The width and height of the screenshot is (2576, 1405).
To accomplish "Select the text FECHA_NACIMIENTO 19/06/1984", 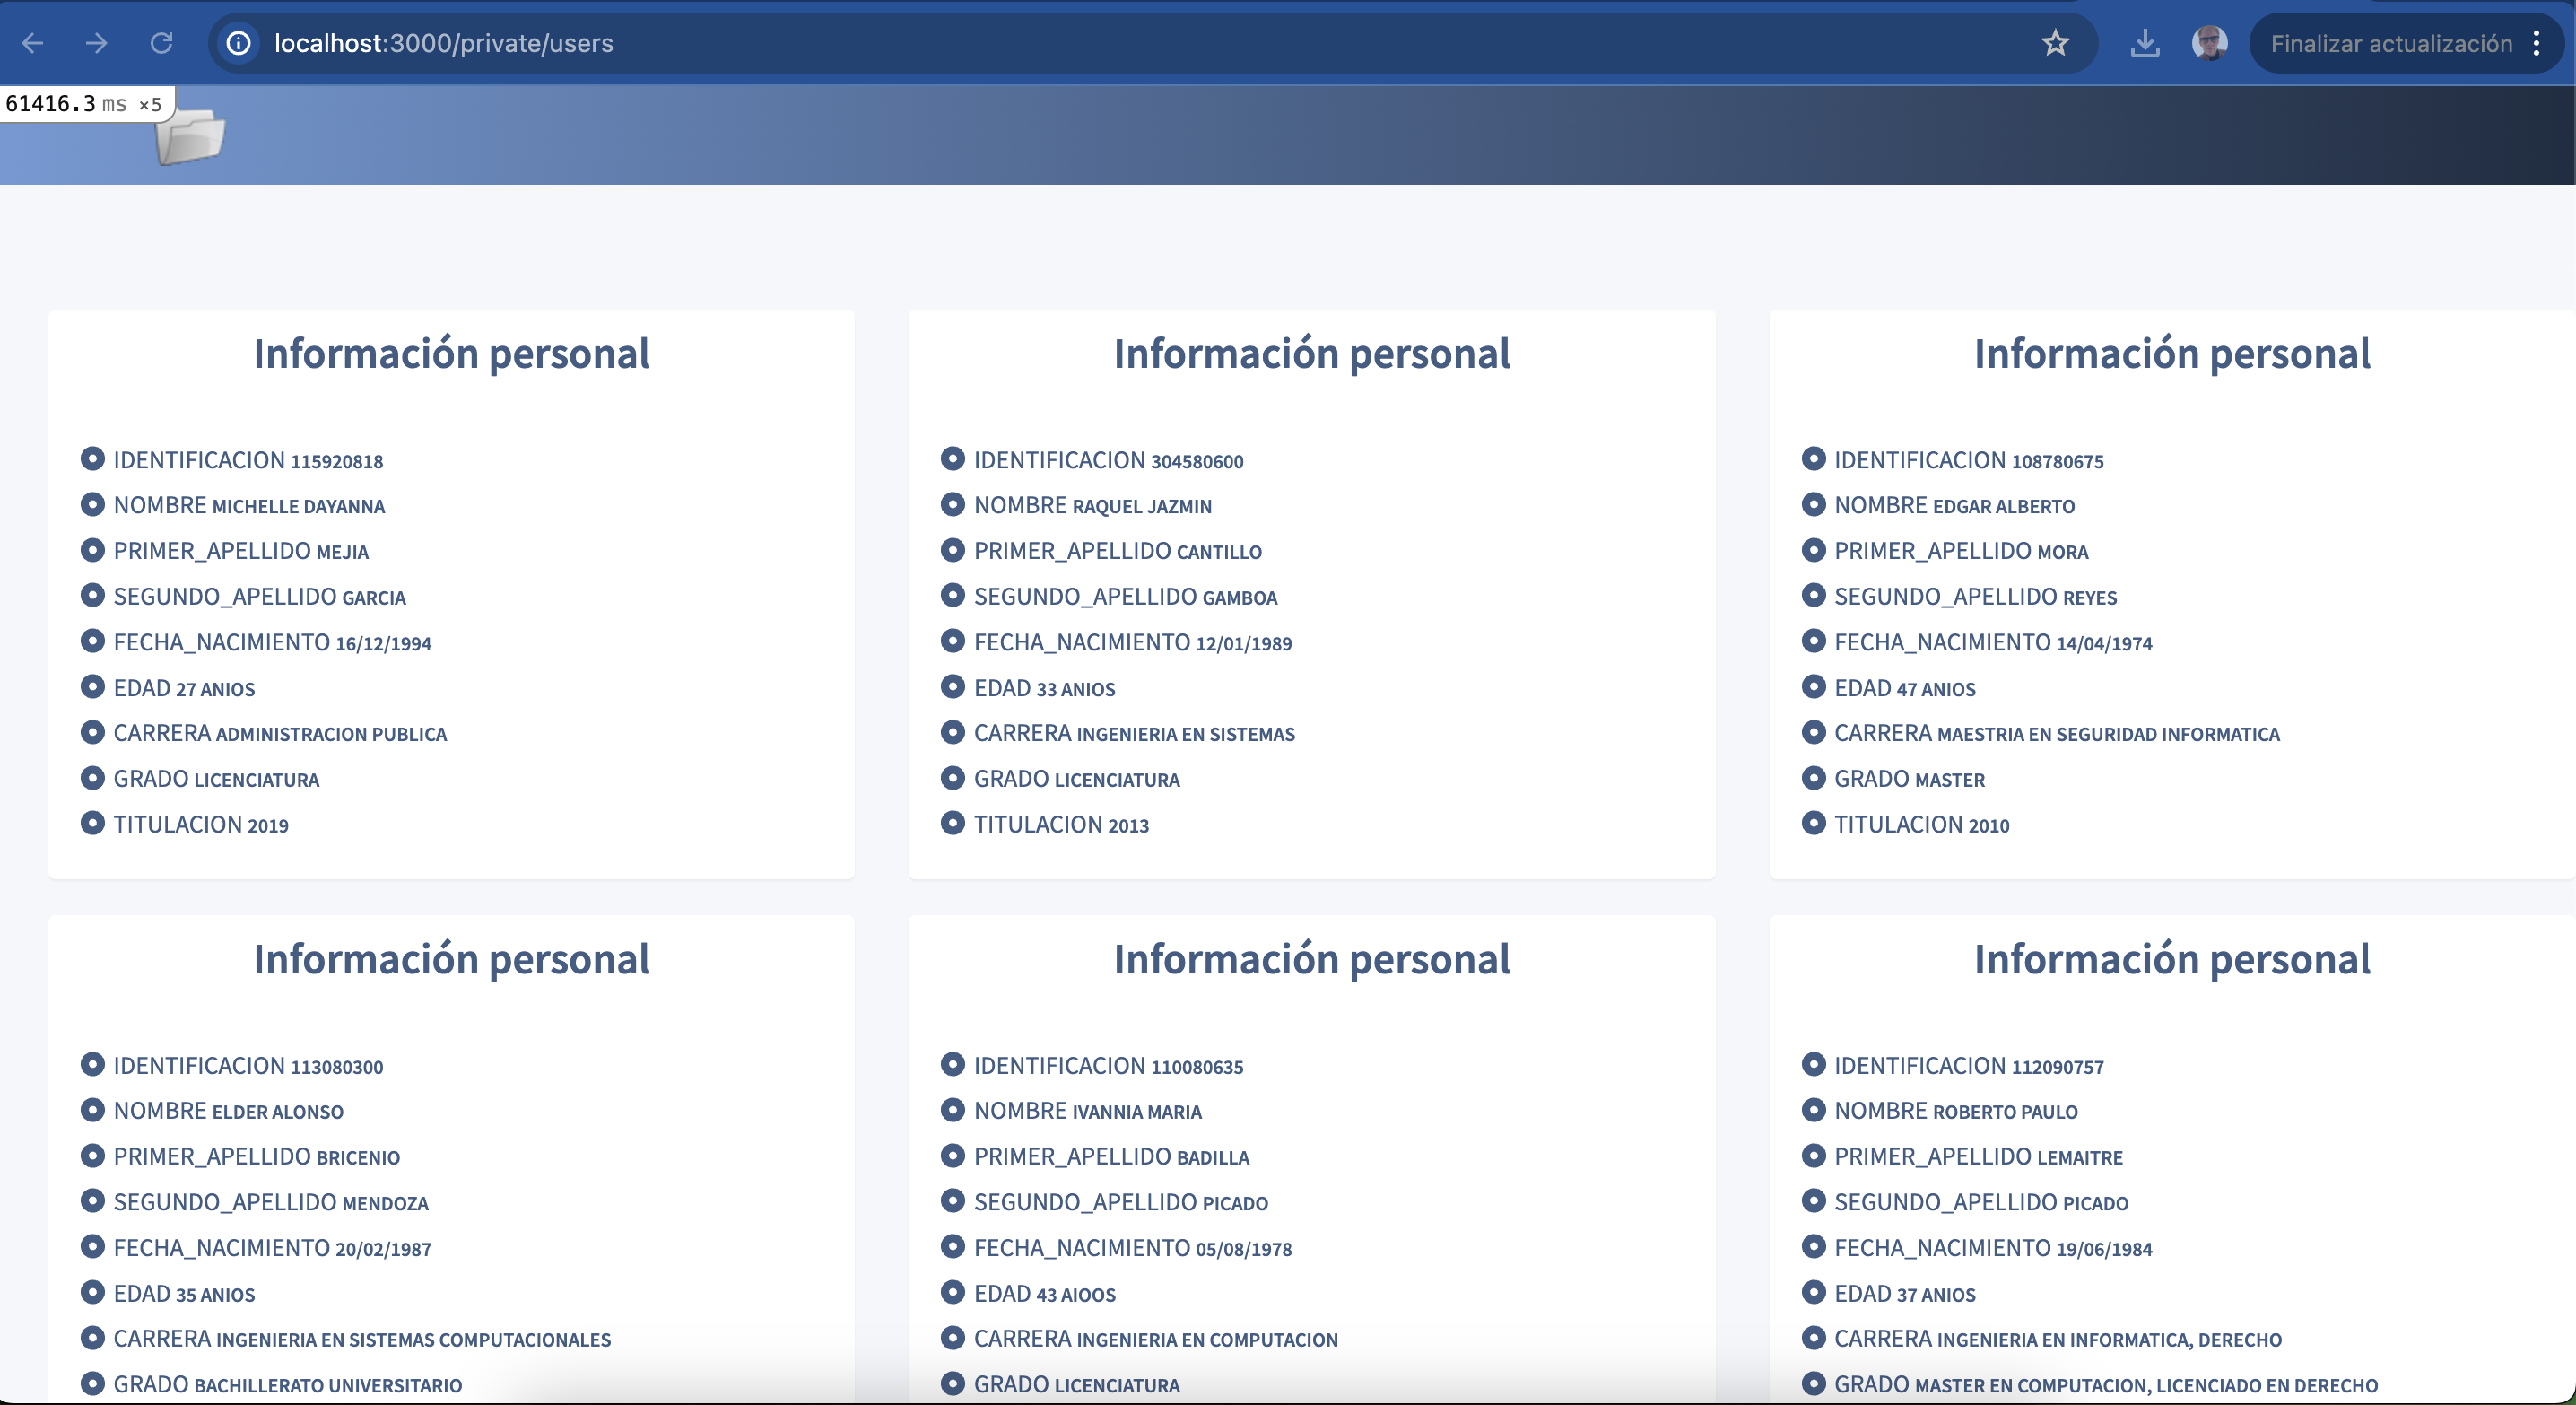I will [1993, 1249].
